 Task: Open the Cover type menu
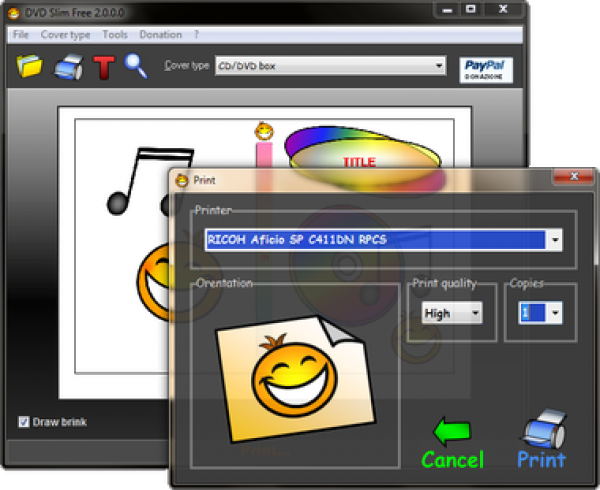[65, 35]
